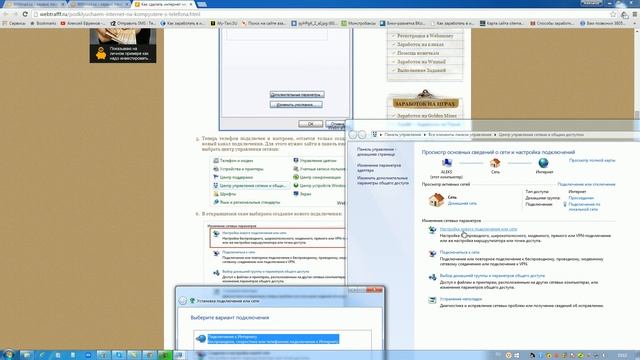Click the ALEKS computer icon in the network map
Screen dimensions: 640x360
[x=447, y=163]
